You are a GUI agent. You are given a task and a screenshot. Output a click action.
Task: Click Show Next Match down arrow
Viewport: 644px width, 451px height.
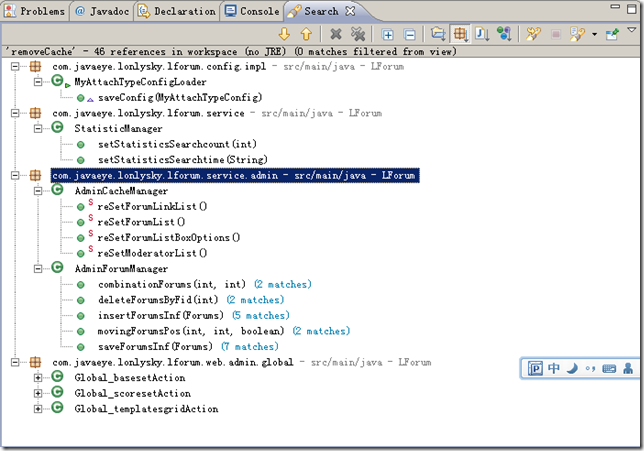pyautogui.click(x=284, y=34)
